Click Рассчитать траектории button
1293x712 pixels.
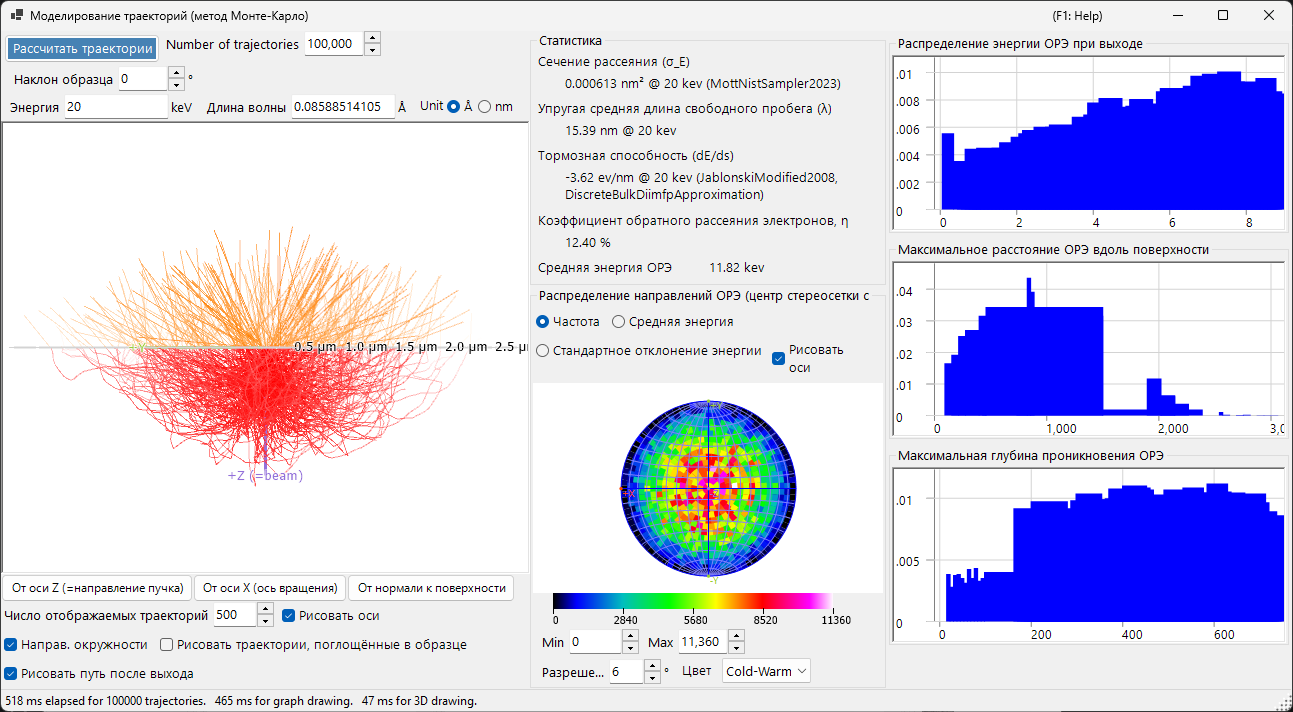click(x=83, y=48)
